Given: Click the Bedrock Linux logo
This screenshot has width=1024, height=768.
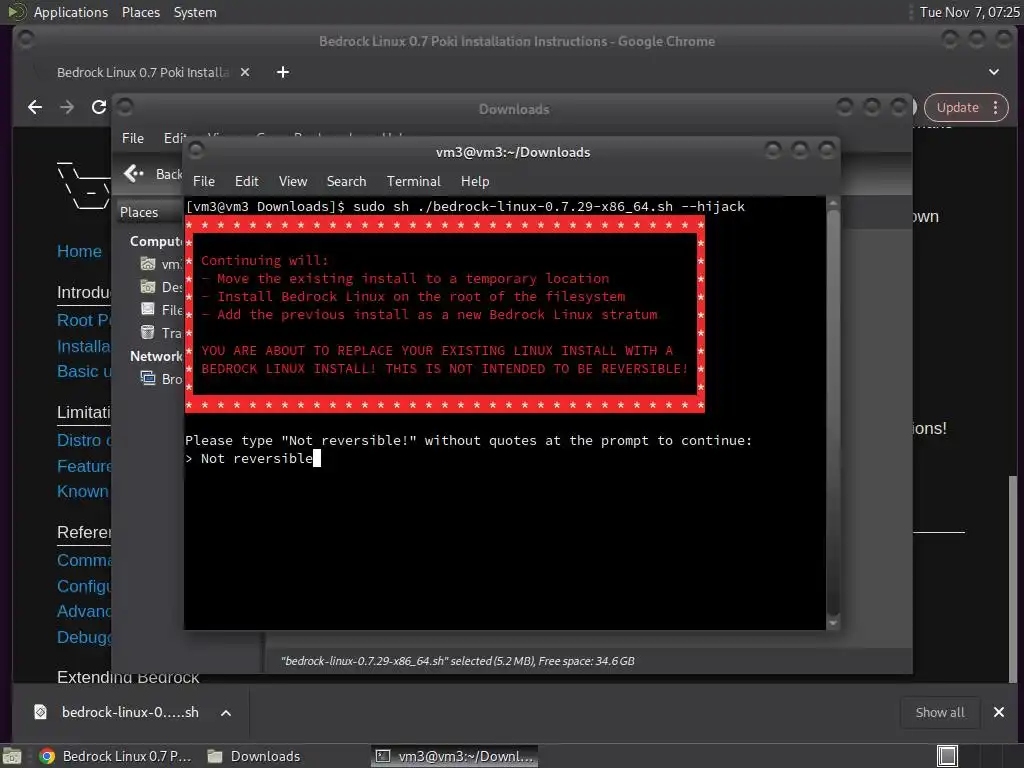Looking at the screenshot, I should click(x=84, y=185).
